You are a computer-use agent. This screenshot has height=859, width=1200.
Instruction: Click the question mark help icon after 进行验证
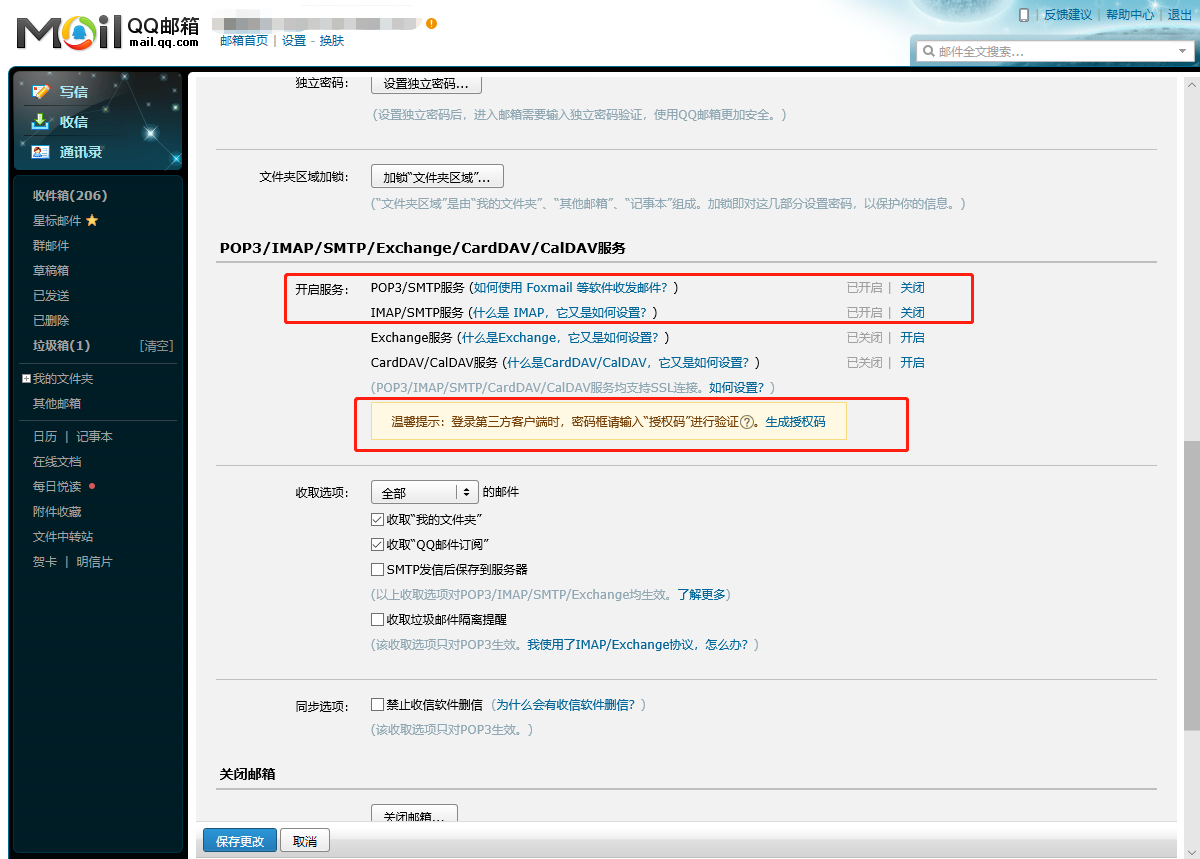tap(747, 423)
